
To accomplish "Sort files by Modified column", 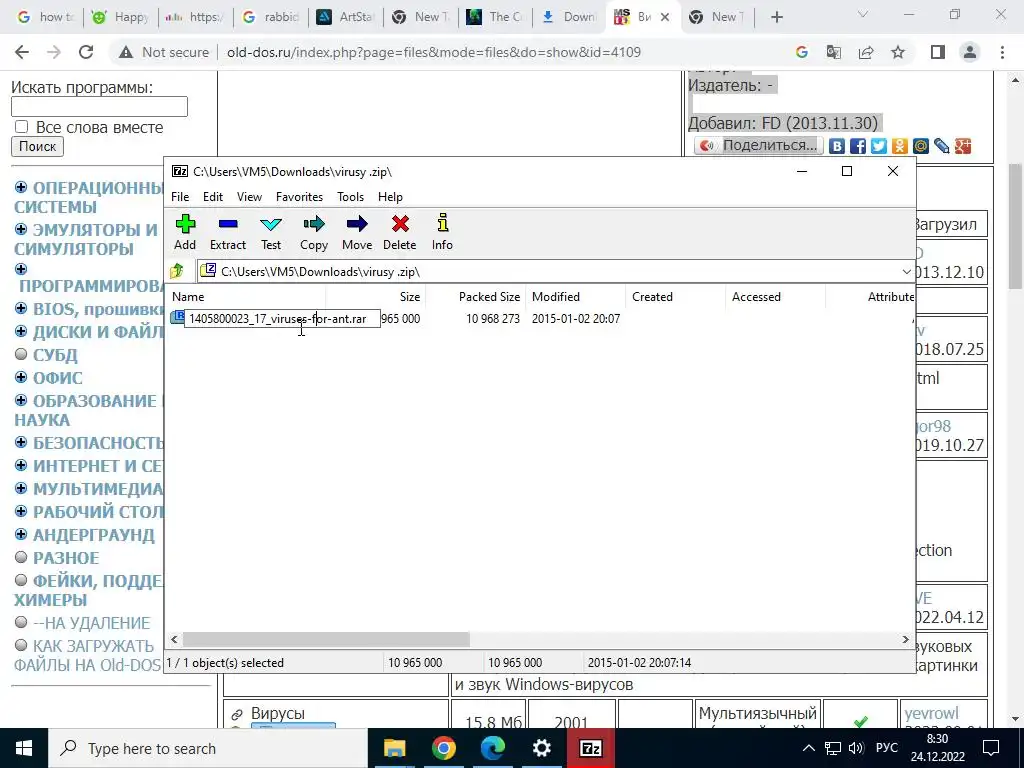I will (x=575, y=296).
